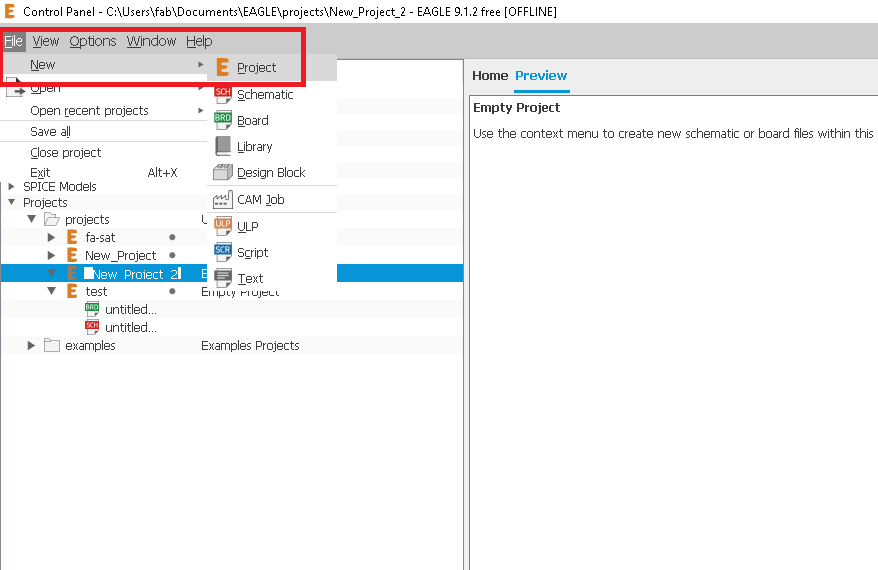Click the ULP file icon
Screen dimensions: 878x570
point(222,226)
